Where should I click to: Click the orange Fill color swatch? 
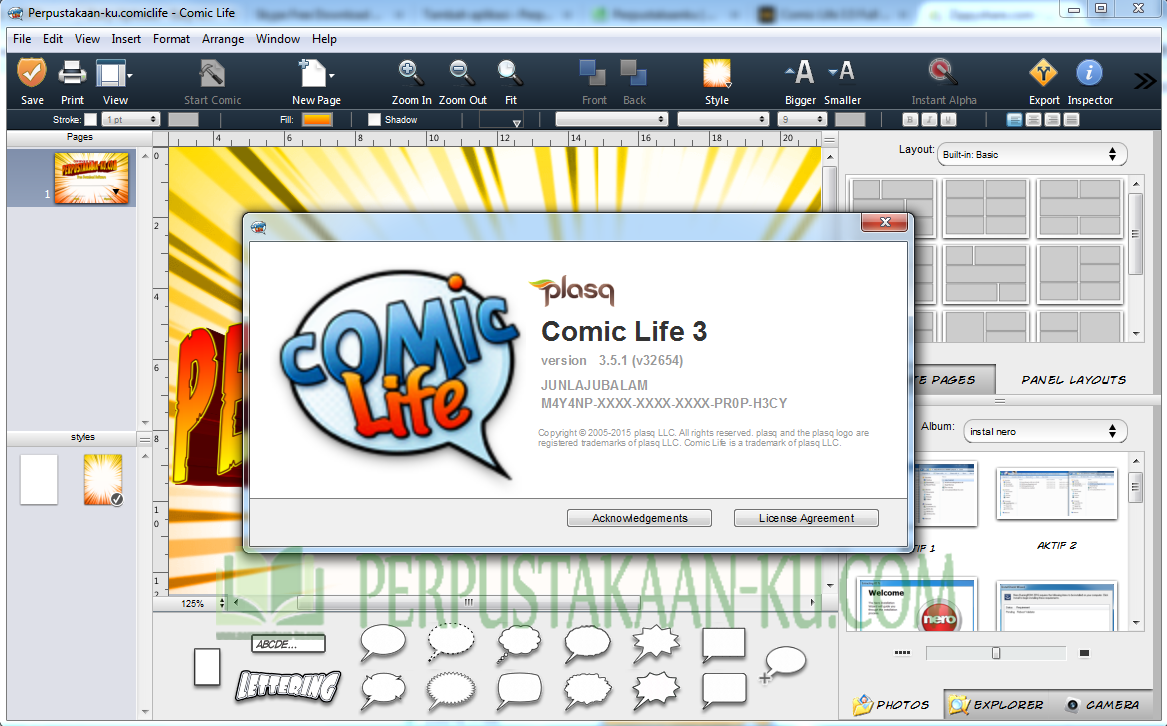pyautogui.click(x=316, y=119)
